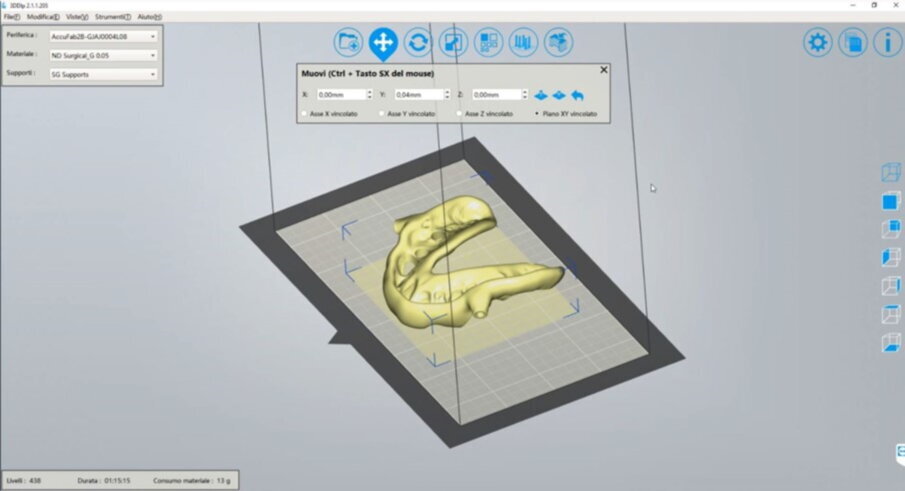Select the Rotate model tool
The image size is (905, 491).
coord(418,42)
